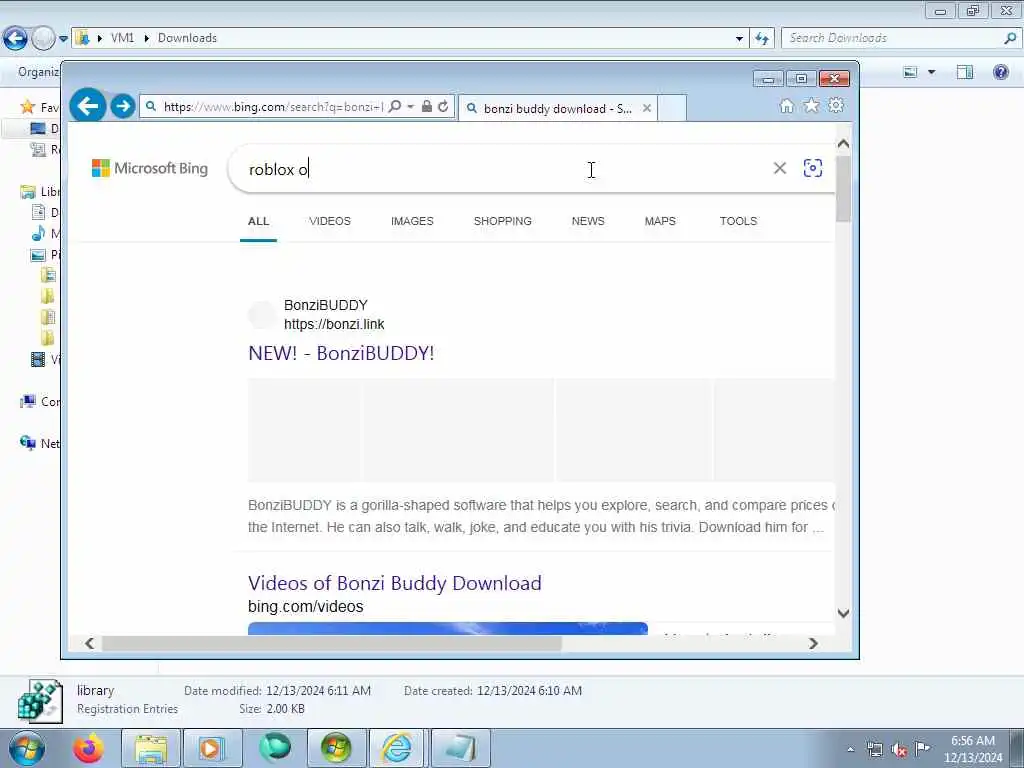Open the Explorer Organize menu
Viewport: 1024px width, 768px height.
tap(38, 72)
